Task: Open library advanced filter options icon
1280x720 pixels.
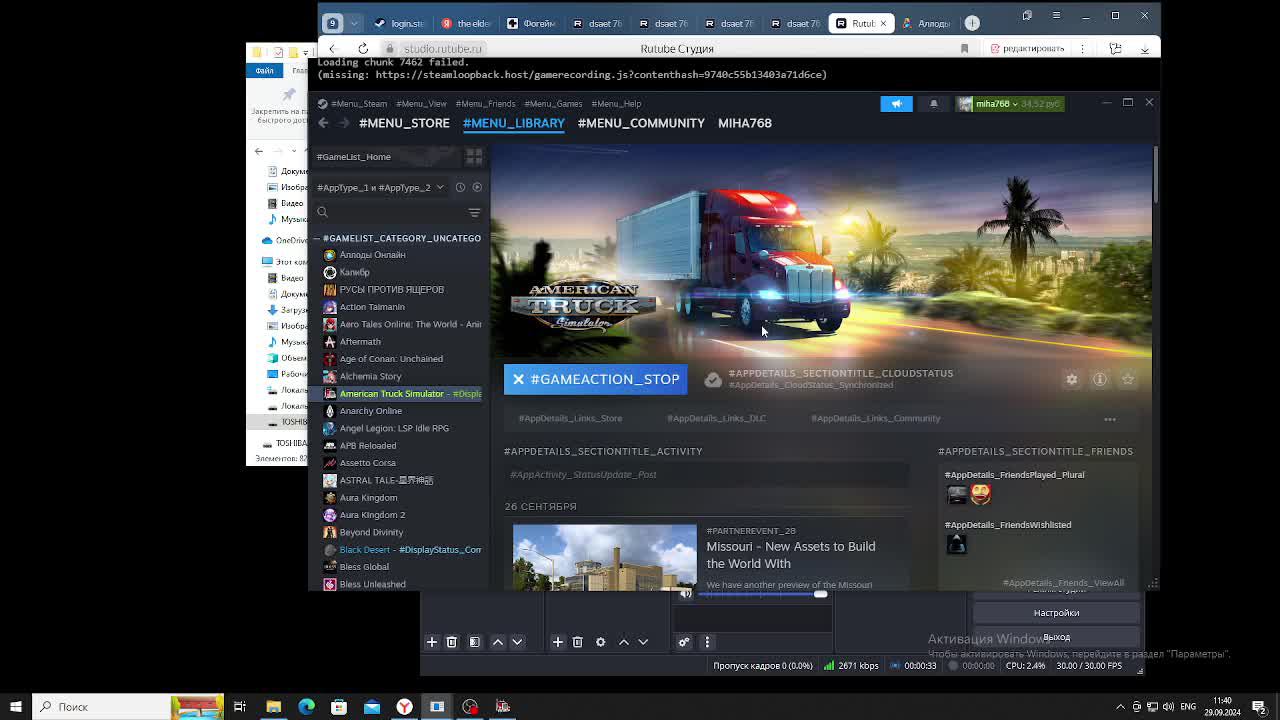Action: pos(474,212)
